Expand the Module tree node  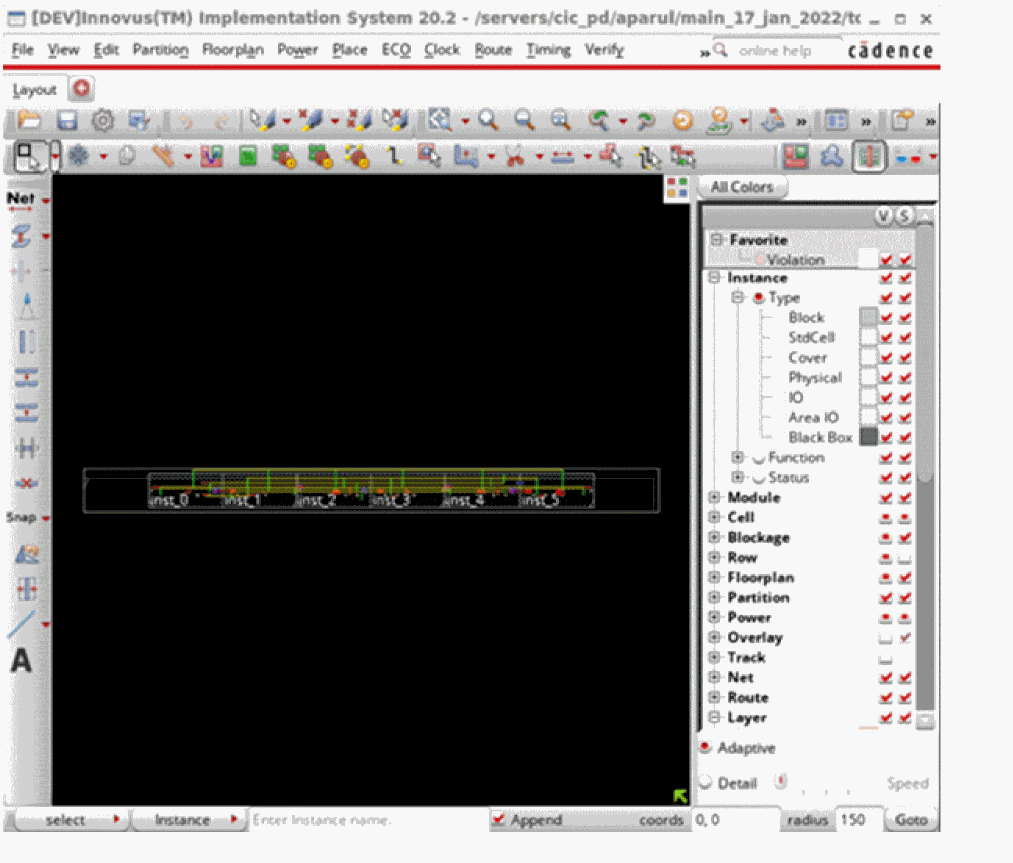point(715,498)
